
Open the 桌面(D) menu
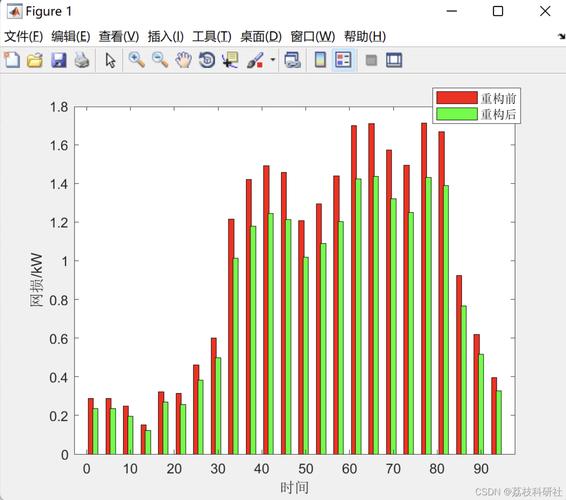pyautogui.click(x=261, y=36)
